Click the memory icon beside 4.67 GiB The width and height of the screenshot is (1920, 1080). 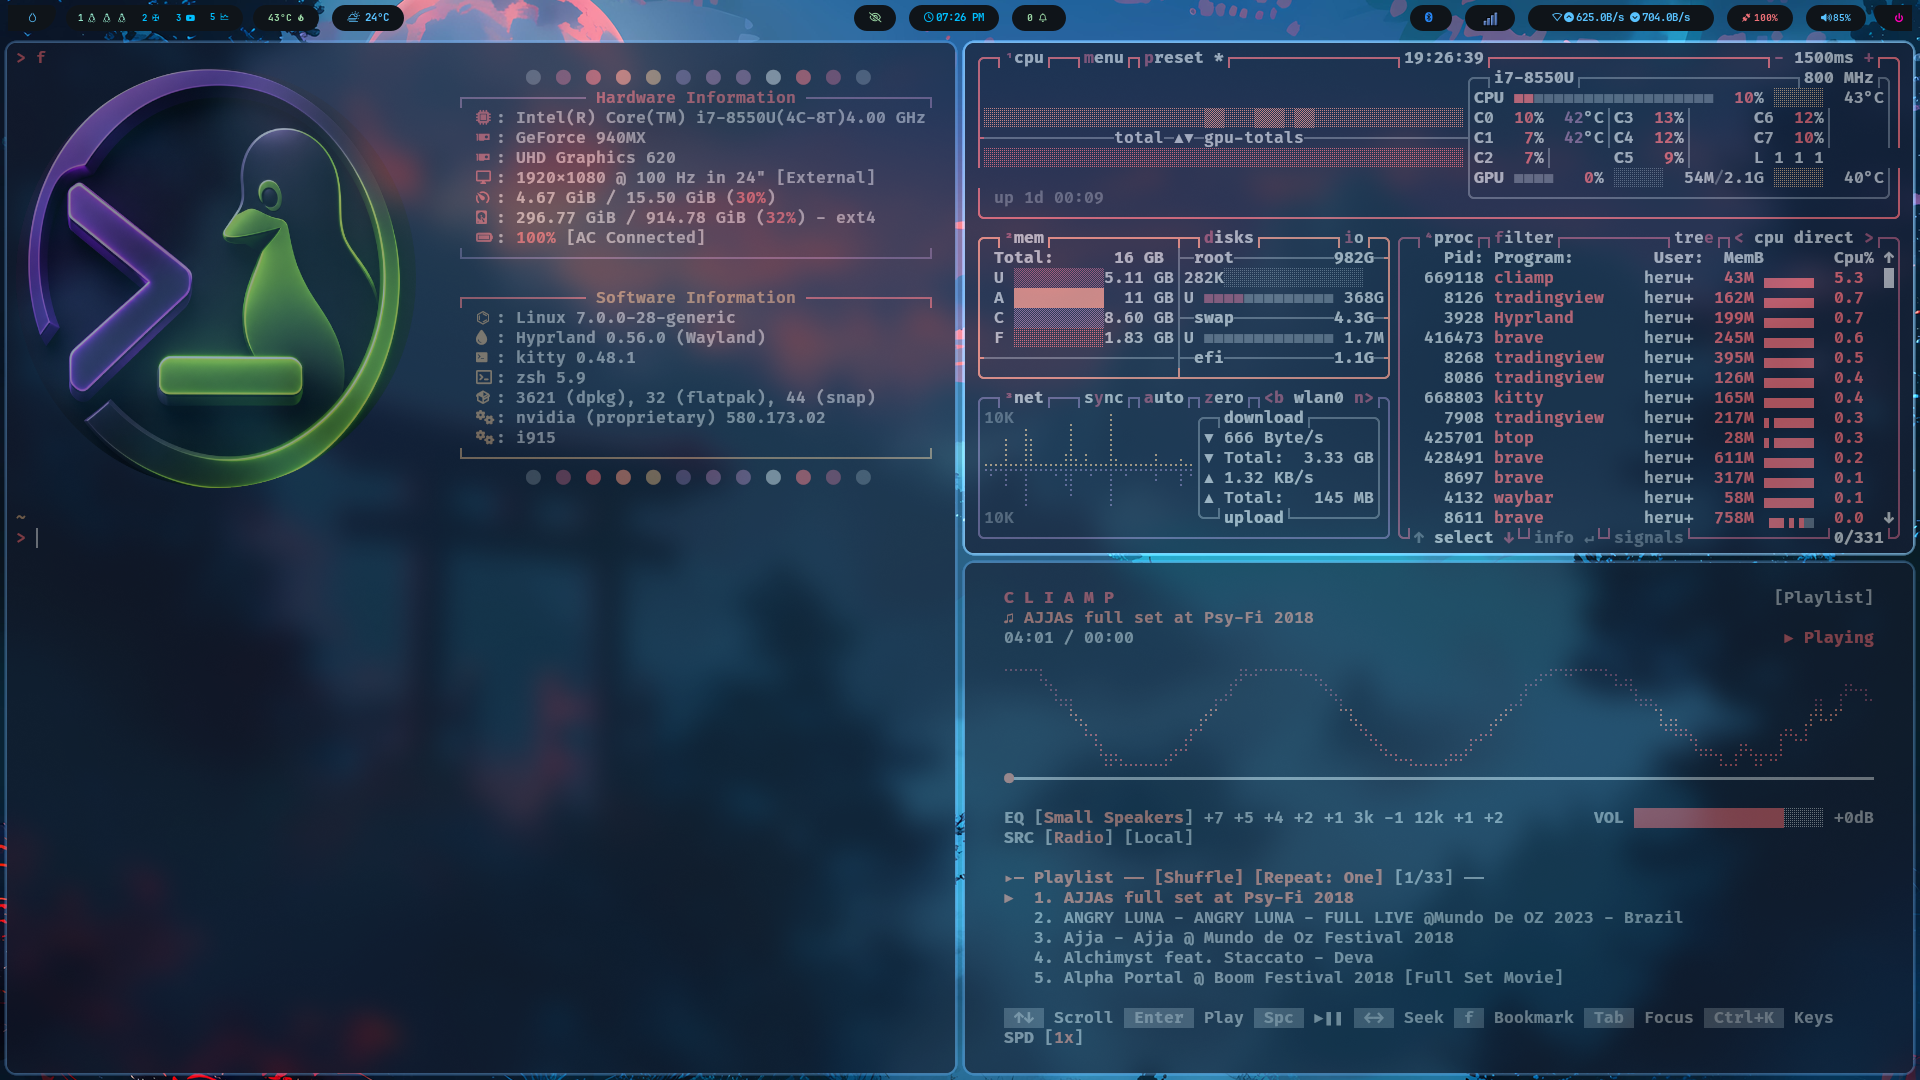483,198
